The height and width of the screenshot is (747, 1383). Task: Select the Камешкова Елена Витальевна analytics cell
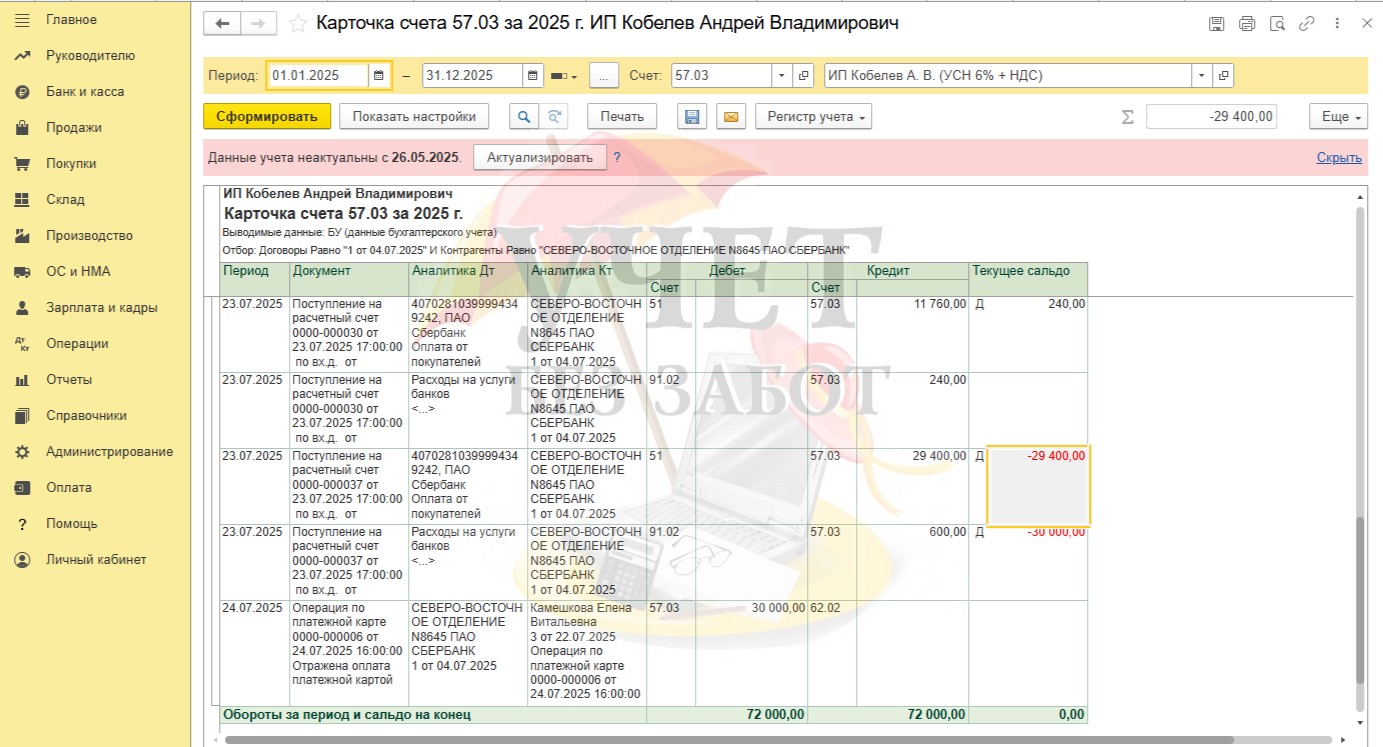pyautogui.click(x=587, y=651)
